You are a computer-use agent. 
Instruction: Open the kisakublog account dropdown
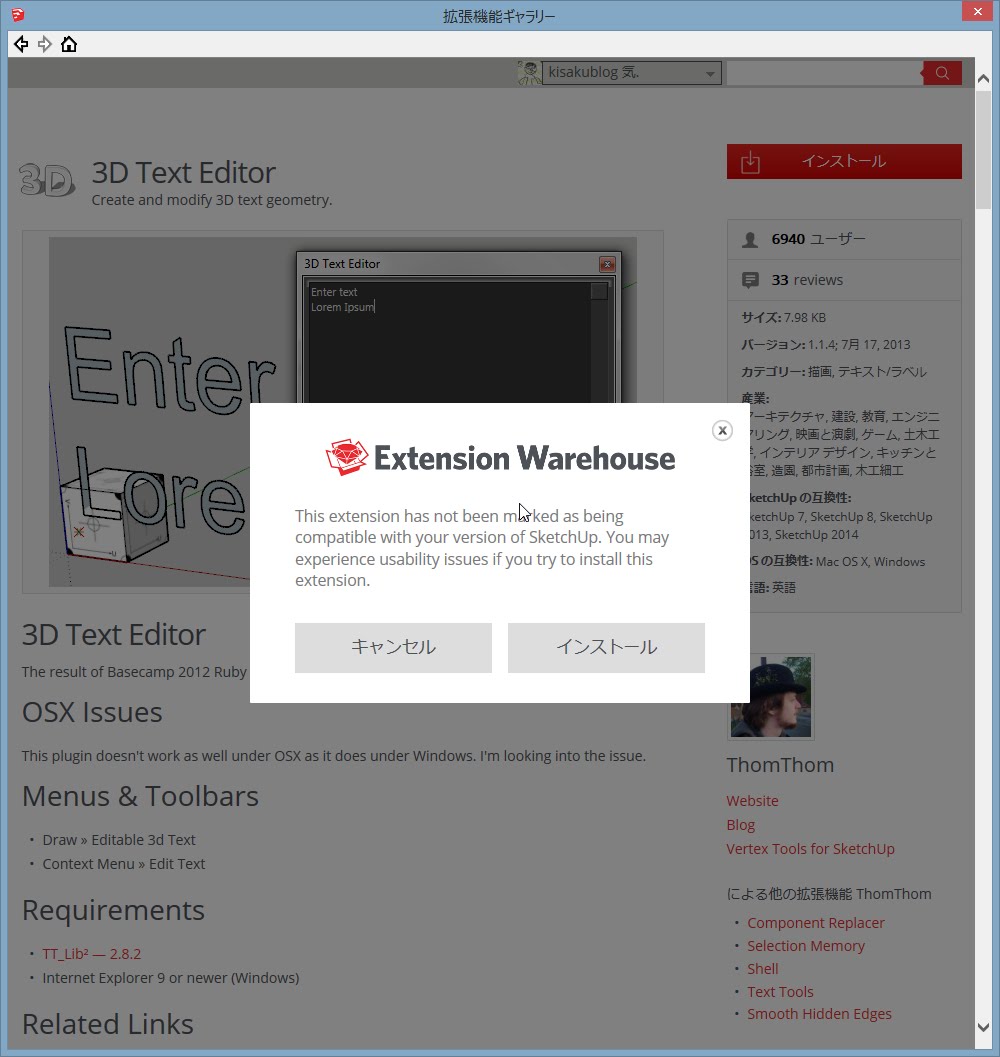click(x=632, y=73)
